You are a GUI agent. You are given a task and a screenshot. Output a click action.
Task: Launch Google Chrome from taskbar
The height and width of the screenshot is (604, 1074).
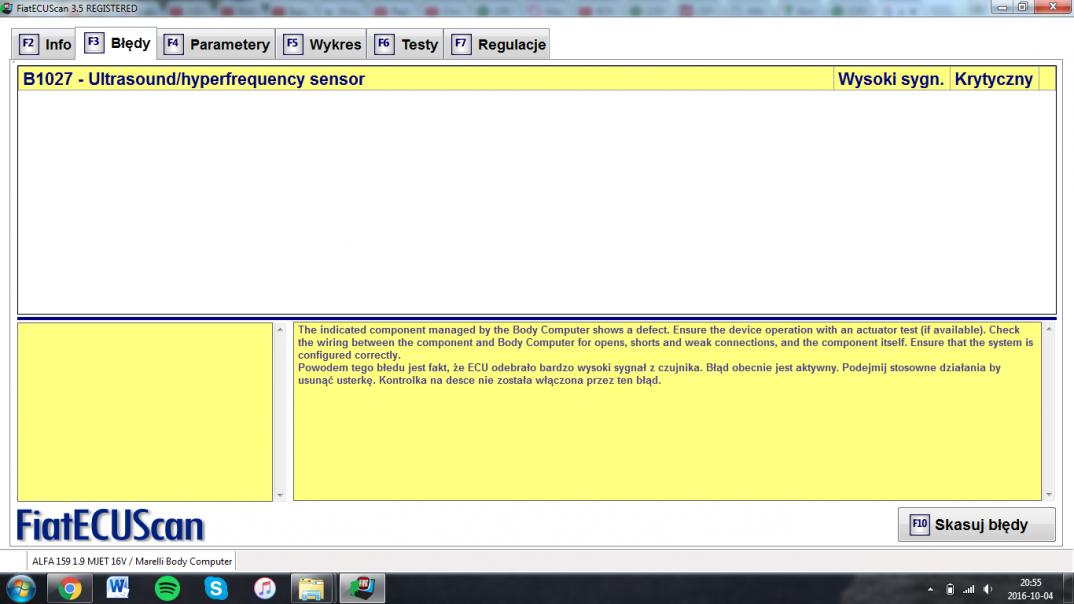[x=69, y=588]
